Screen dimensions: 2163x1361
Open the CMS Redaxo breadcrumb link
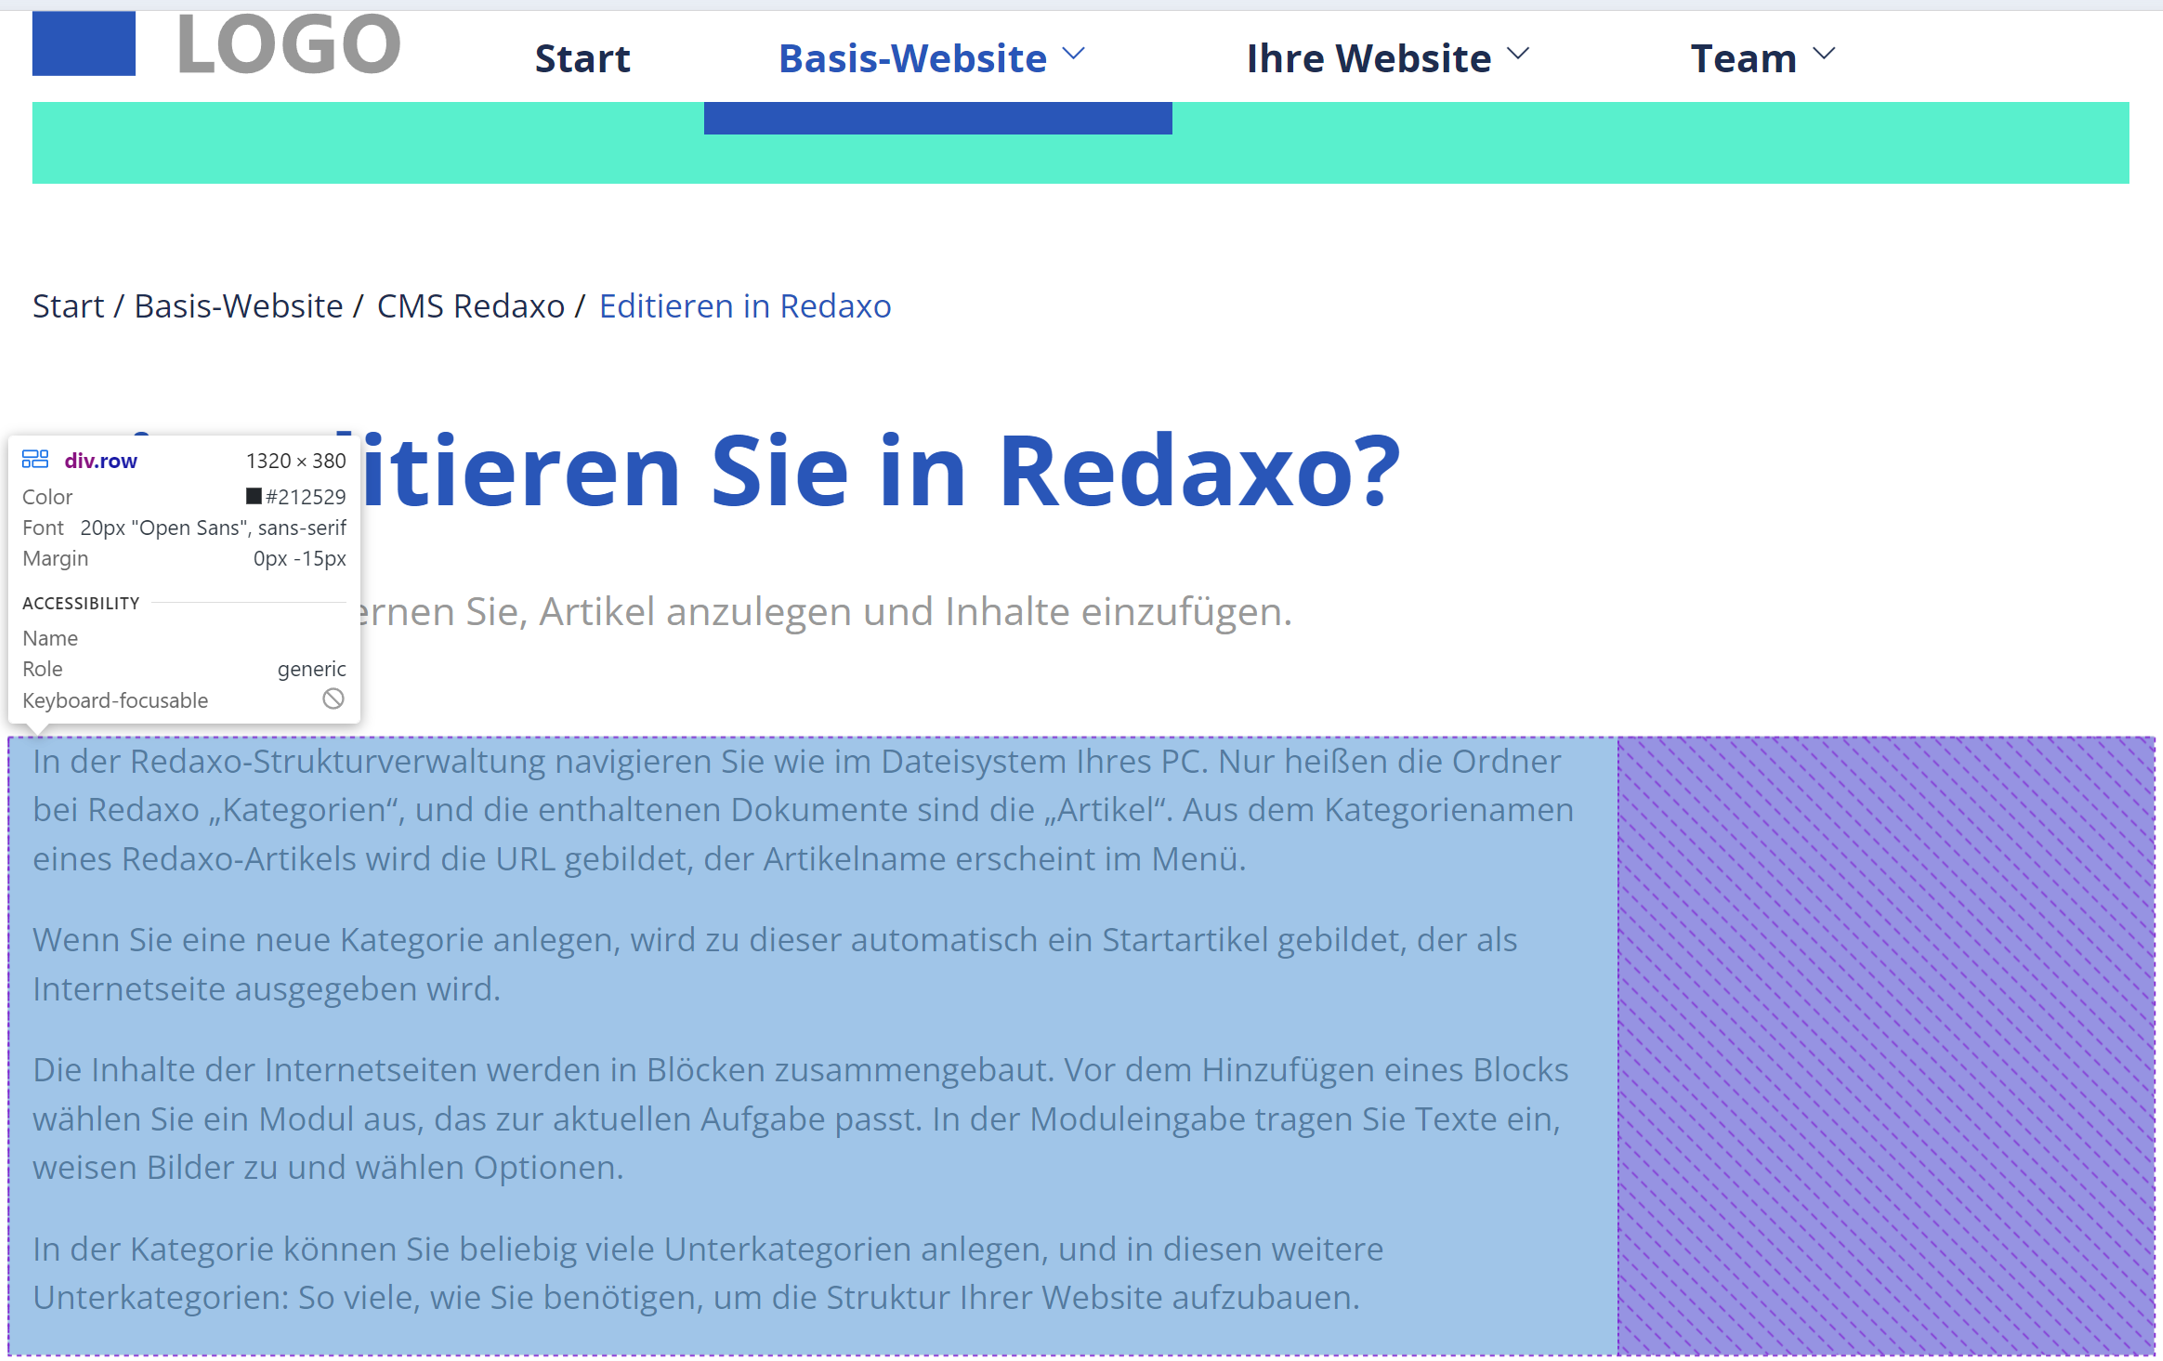(470, 306)
